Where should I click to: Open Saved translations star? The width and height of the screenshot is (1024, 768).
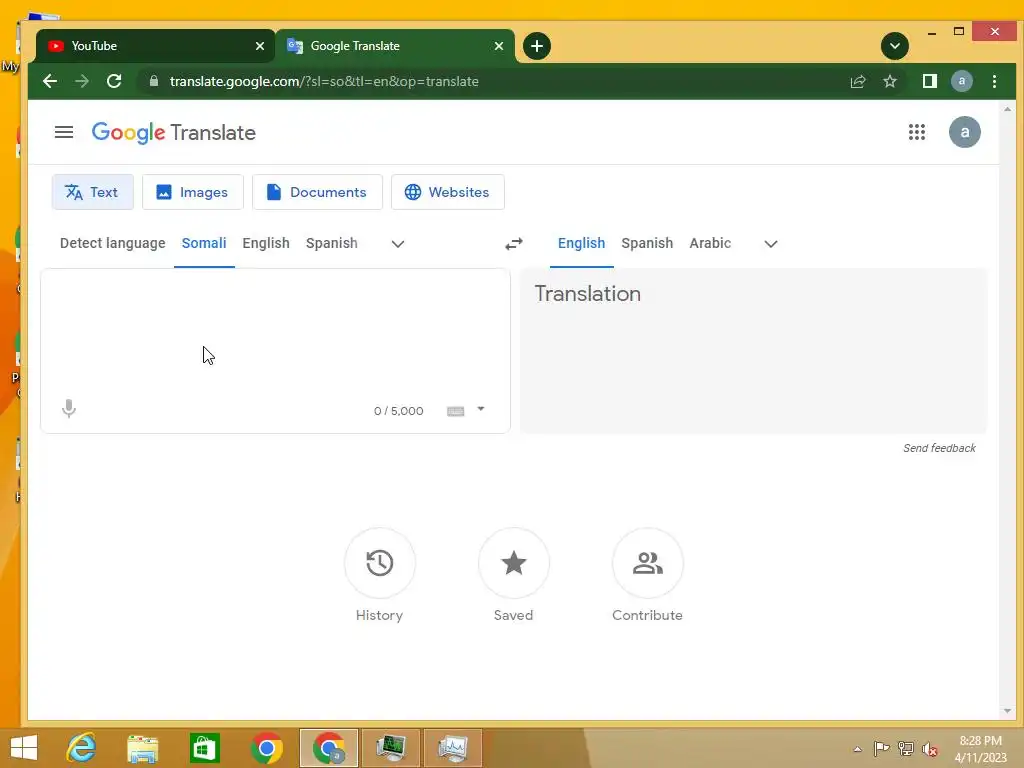[513, 563]
